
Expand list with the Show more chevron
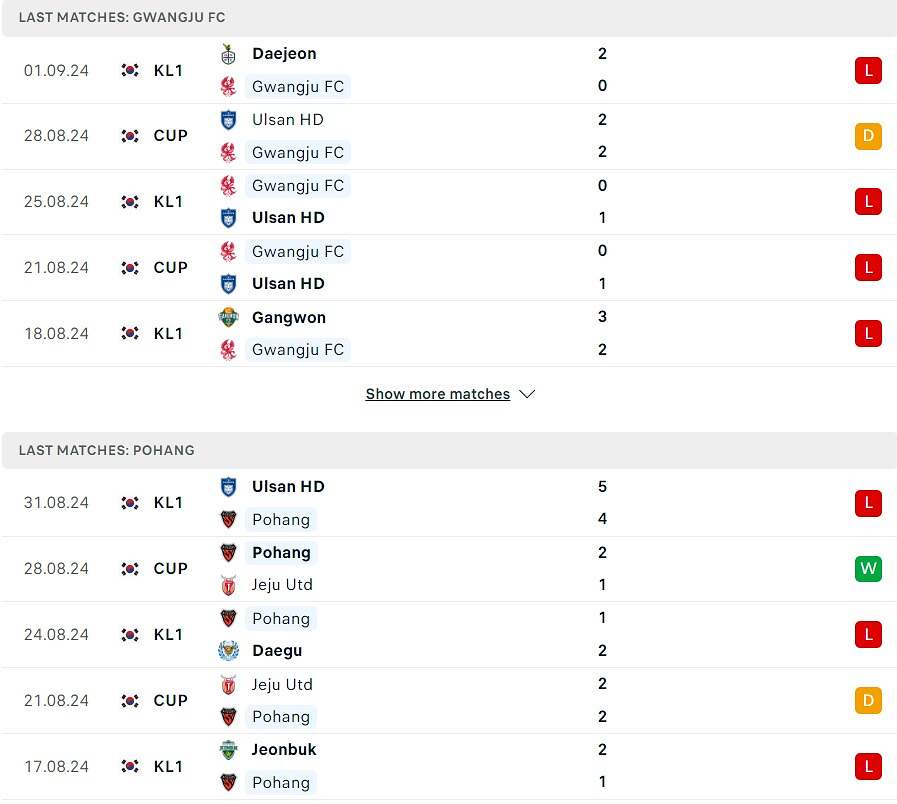[x=527, y=394]
